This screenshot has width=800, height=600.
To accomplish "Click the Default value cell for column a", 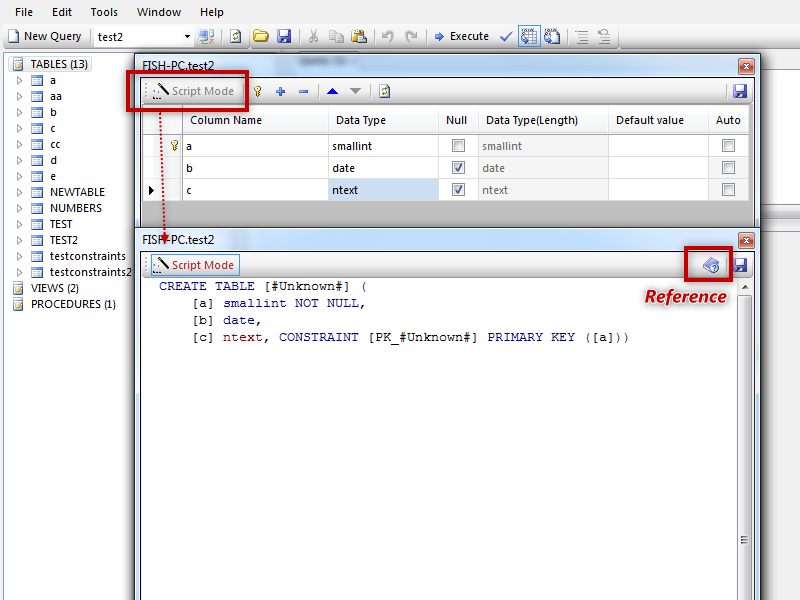I will point(658,146).
